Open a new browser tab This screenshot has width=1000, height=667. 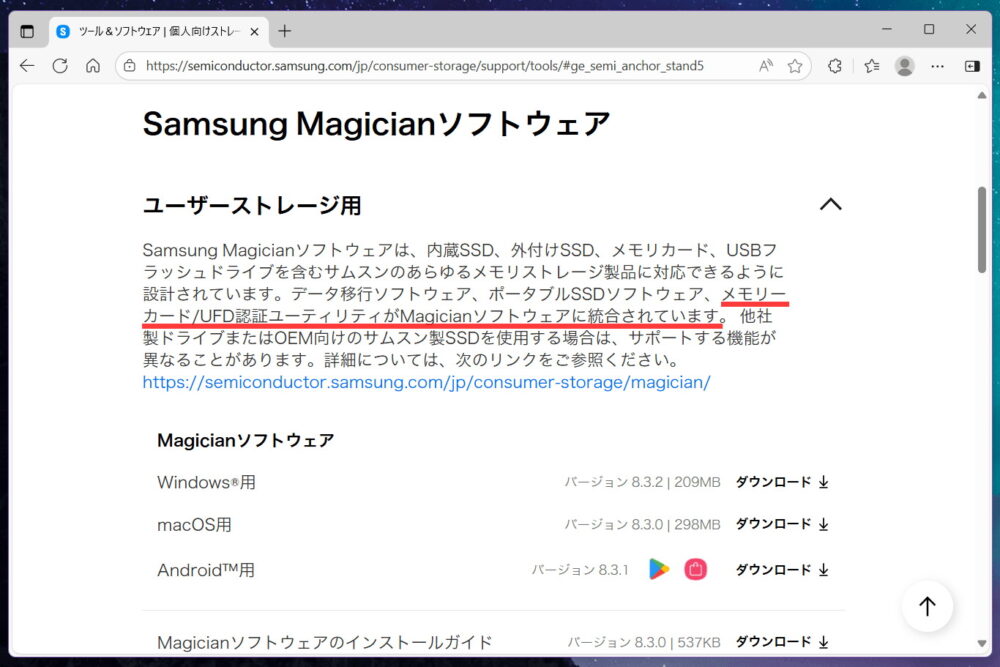point(284,31)
